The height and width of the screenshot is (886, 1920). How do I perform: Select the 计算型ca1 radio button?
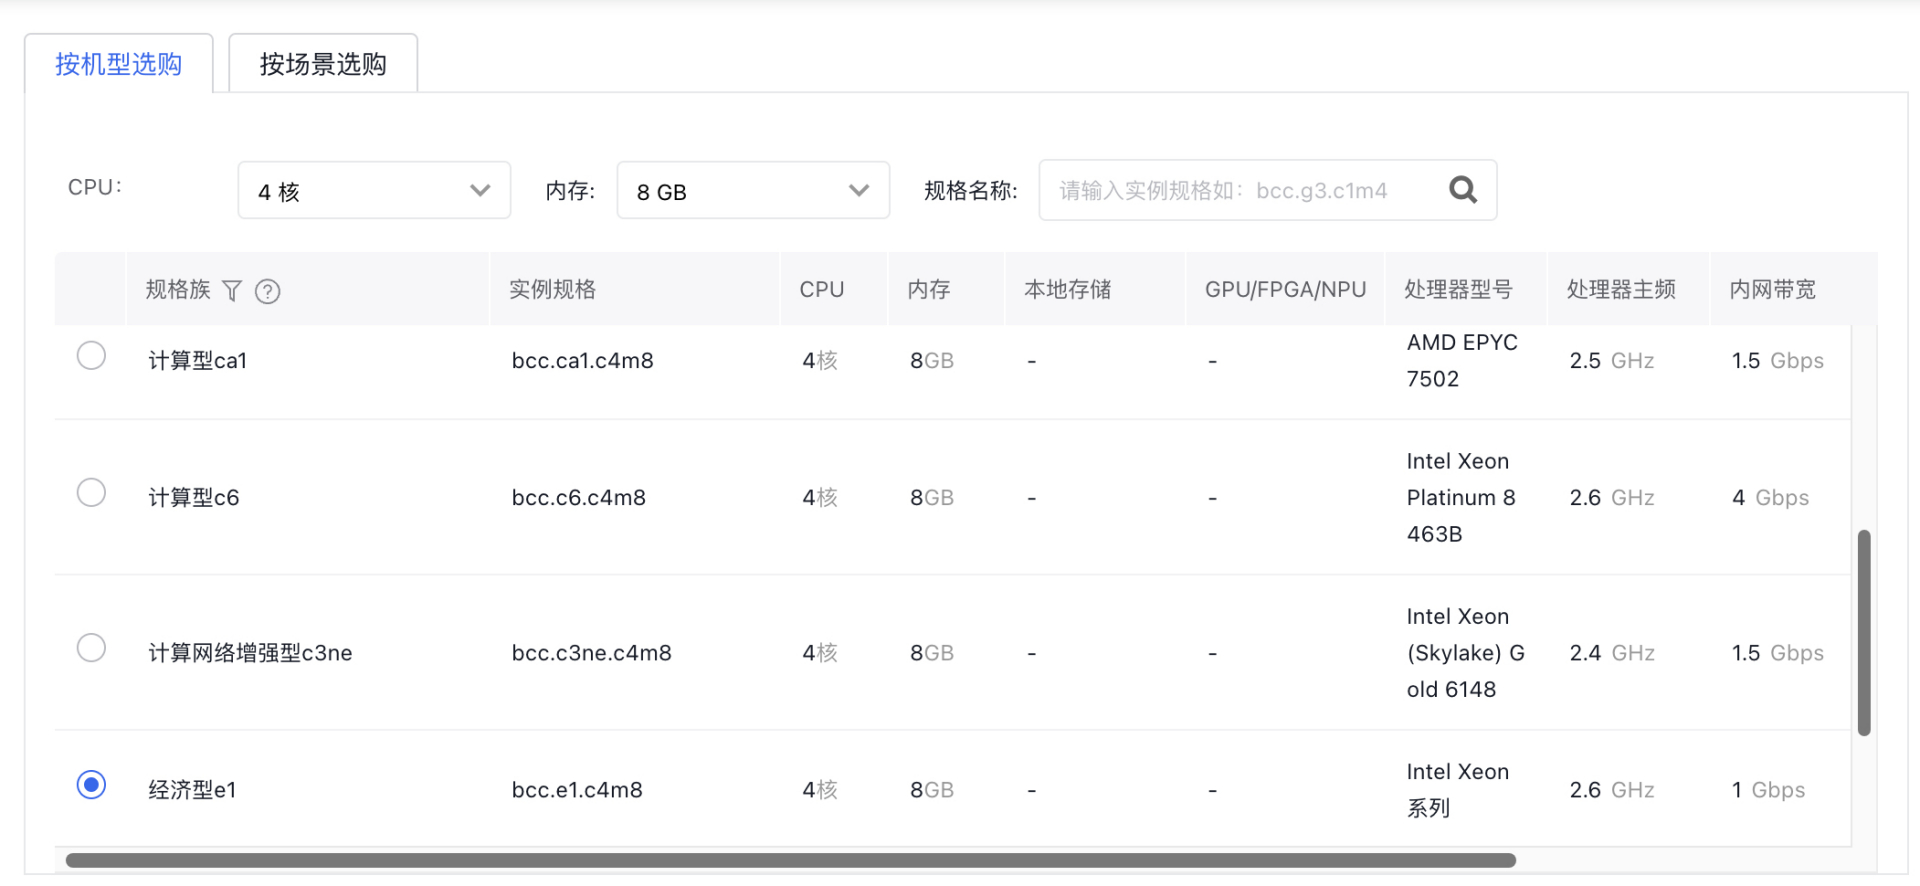point(91,356)
